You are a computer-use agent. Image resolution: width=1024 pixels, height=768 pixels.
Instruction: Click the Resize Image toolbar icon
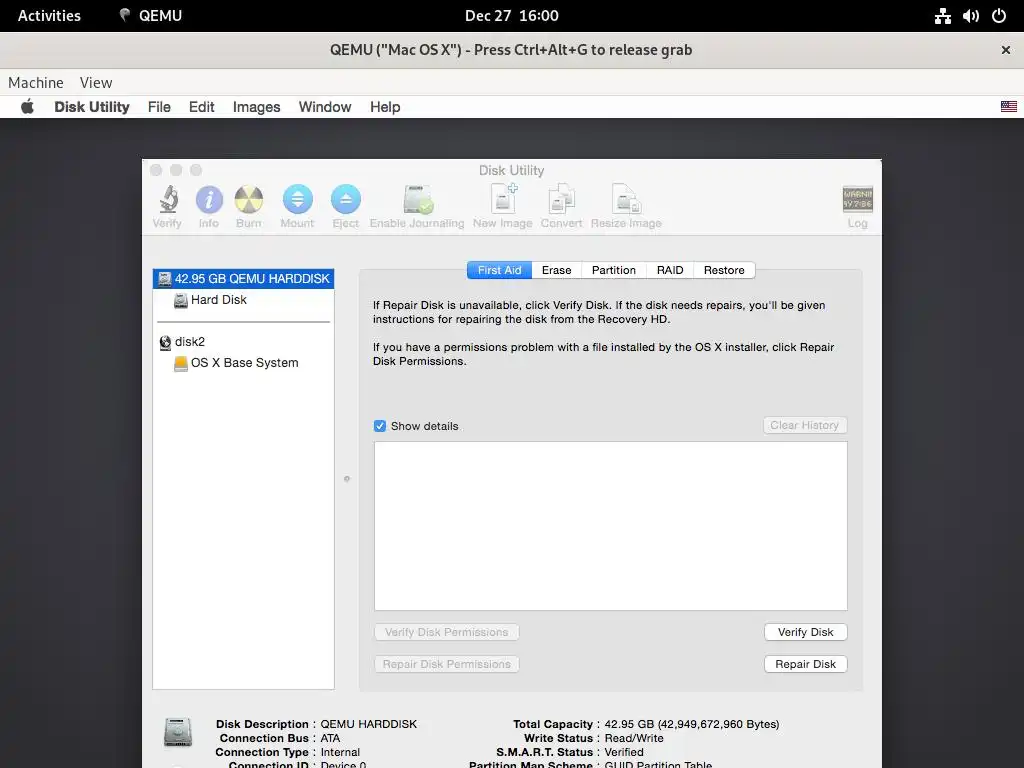tap(626, 199)
